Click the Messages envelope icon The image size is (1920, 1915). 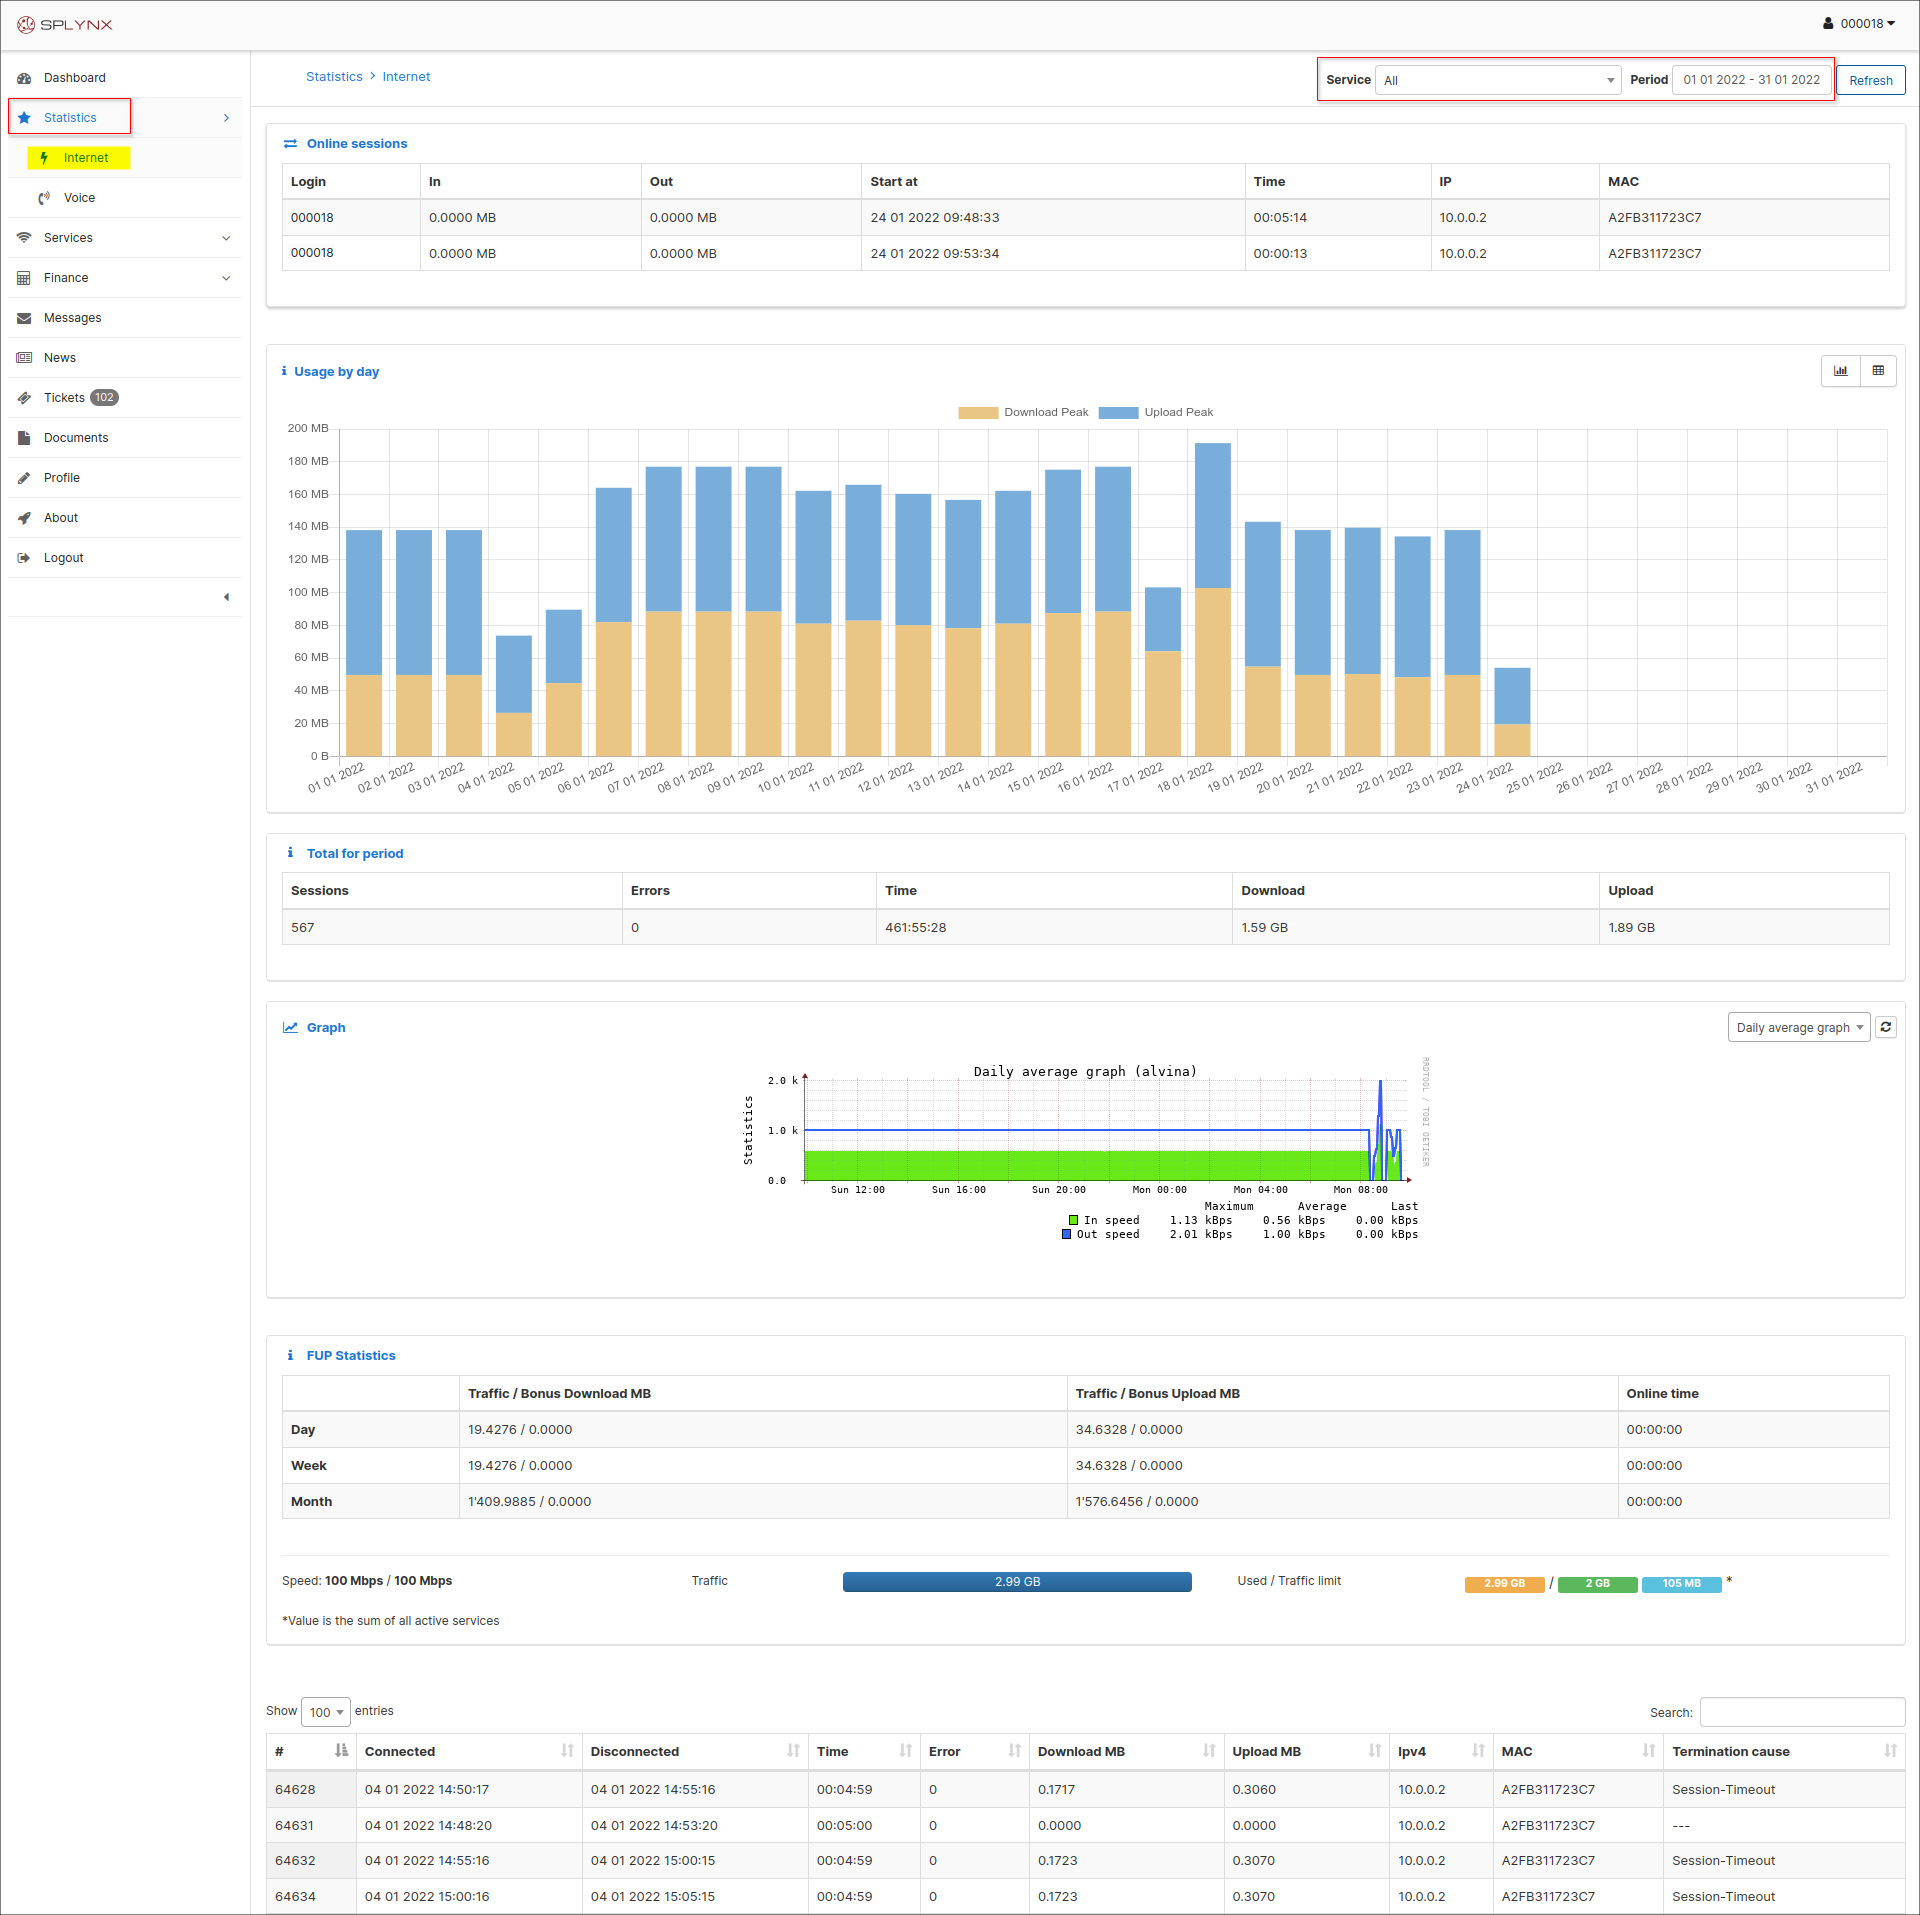click(x=24, y=318)
